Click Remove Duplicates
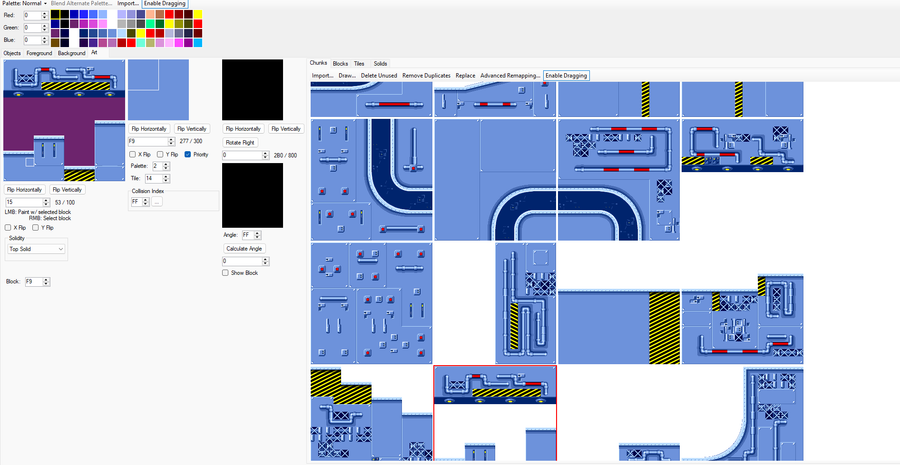 pyautogui.click(x=426, y=75)
